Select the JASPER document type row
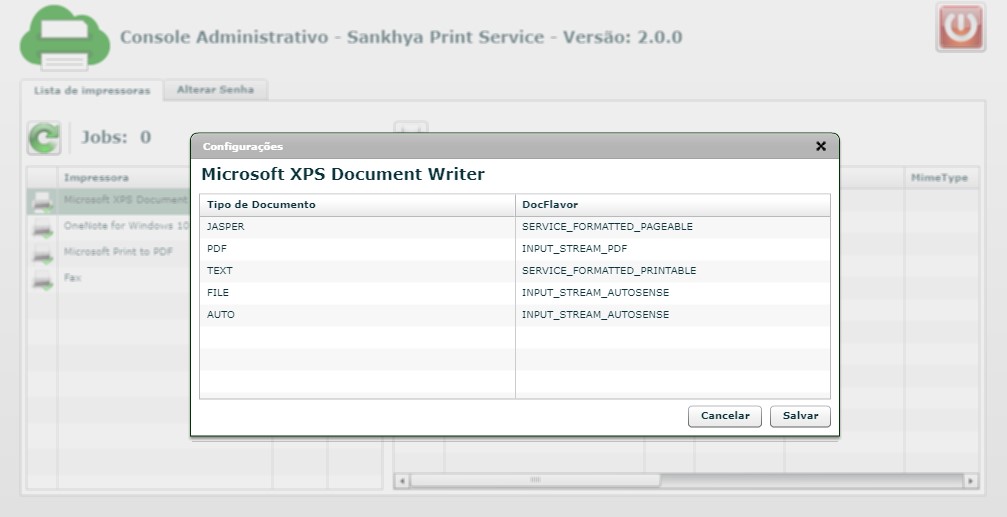The width and height of the screenshot is (1007, 517). 514,227
